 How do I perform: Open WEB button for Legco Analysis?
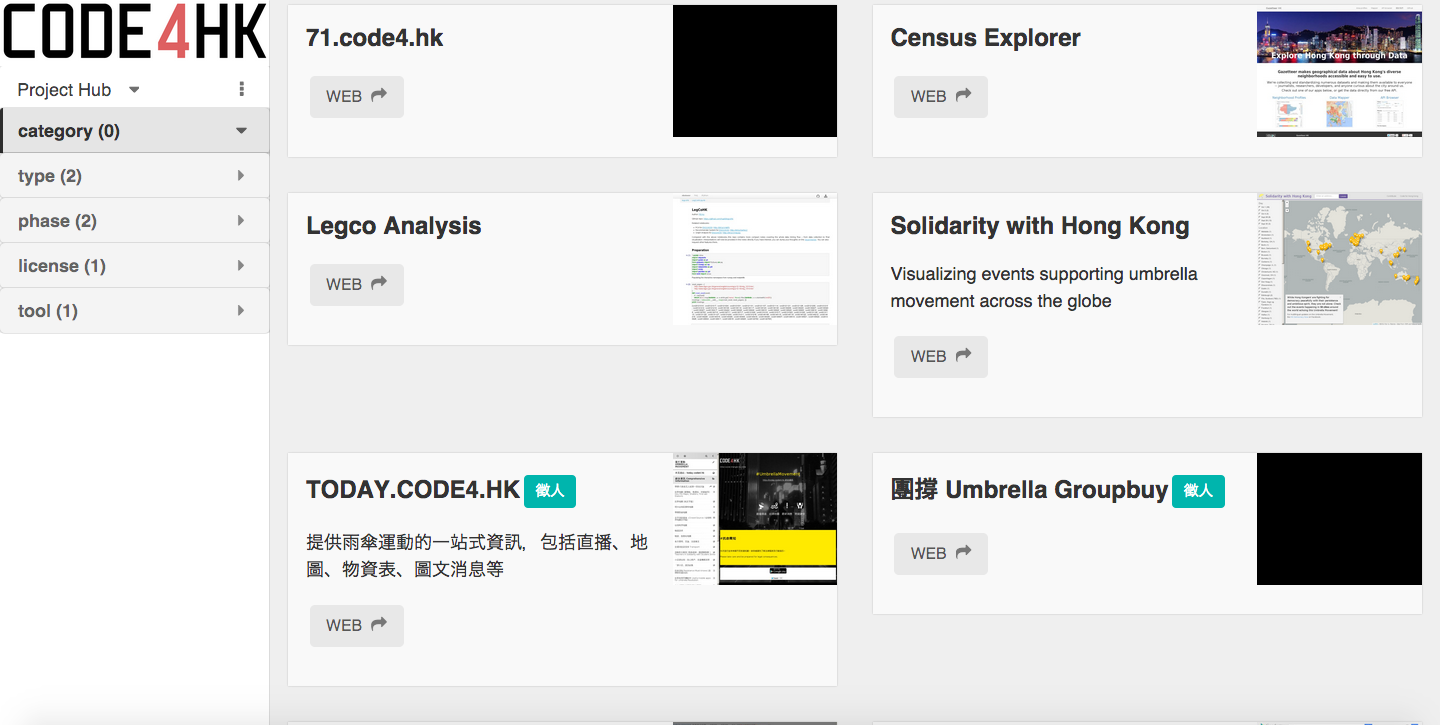tap(357, 285)
